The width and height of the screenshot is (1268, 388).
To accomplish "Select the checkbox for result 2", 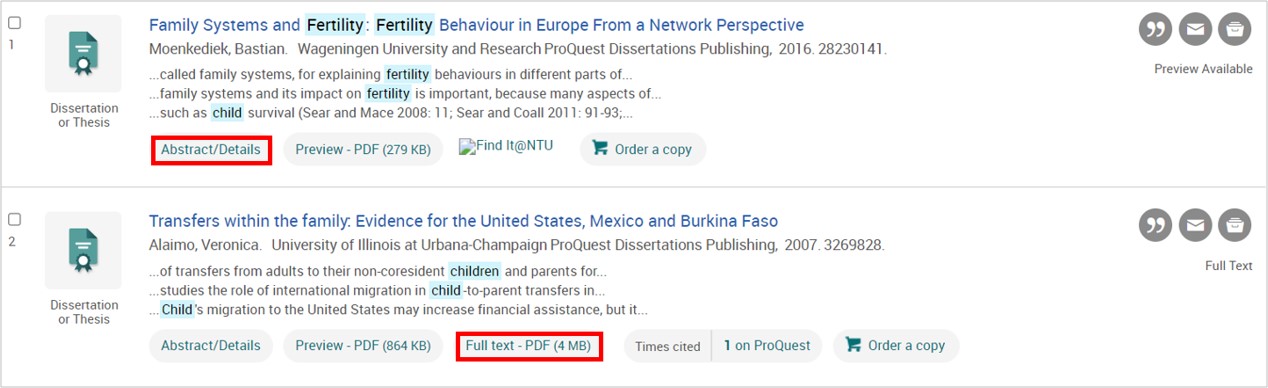I will [14, 220].
